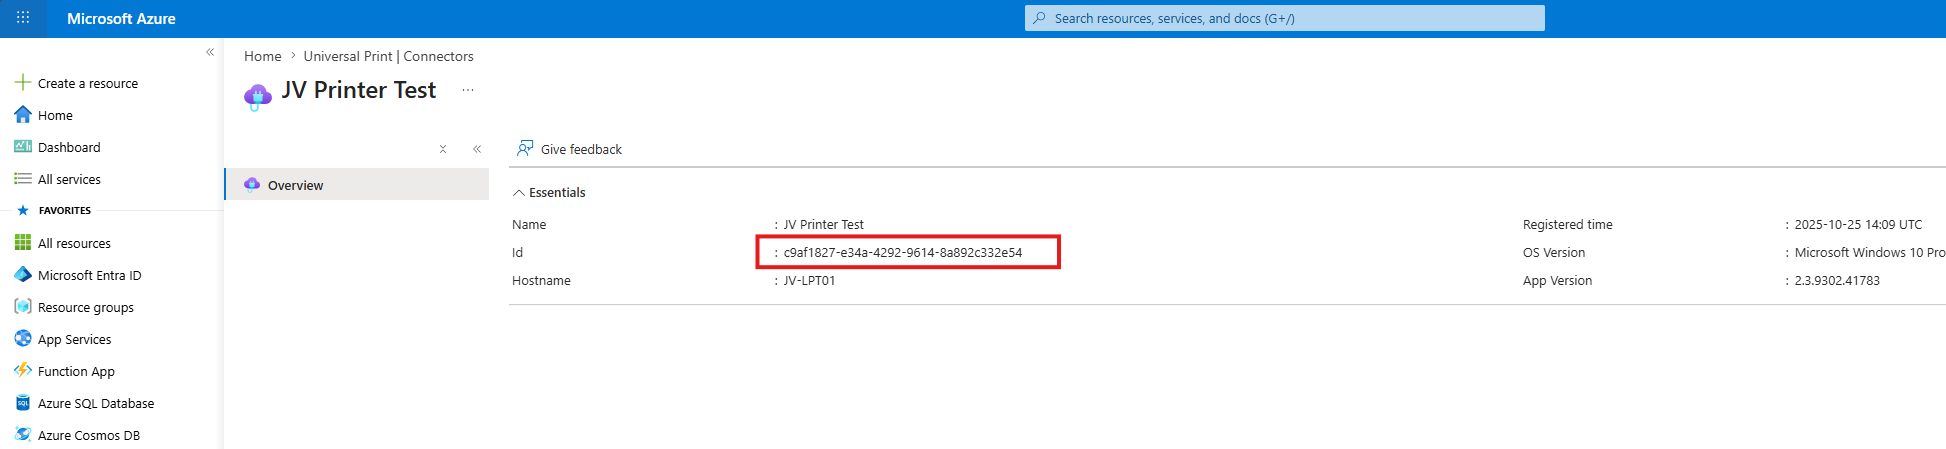Click the Home house icon in the sidebar
The height and width of the screenshot is (449, 1946).
(23, 115)
